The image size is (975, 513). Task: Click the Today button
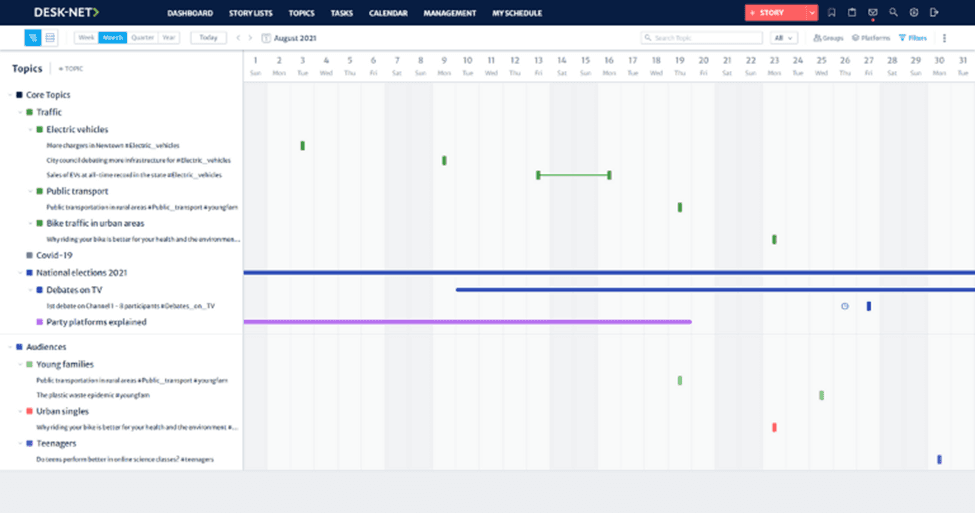[x=208, y=38]
